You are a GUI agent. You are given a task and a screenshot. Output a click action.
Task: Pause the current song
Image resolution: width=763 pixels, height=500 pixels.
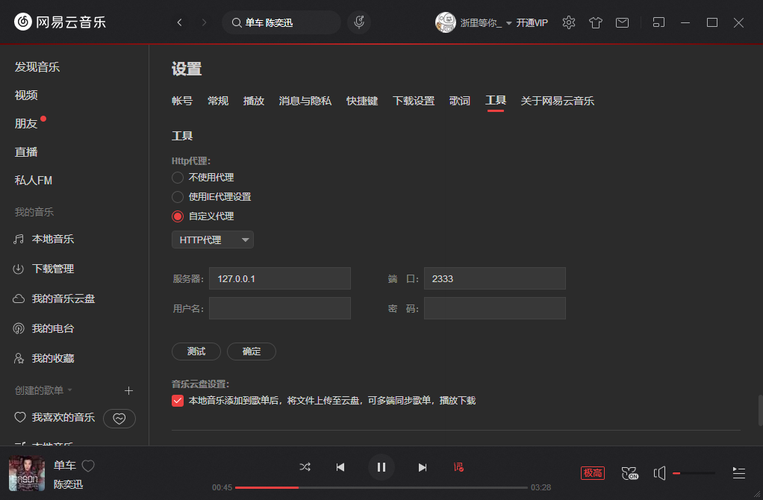pos(381,467)
